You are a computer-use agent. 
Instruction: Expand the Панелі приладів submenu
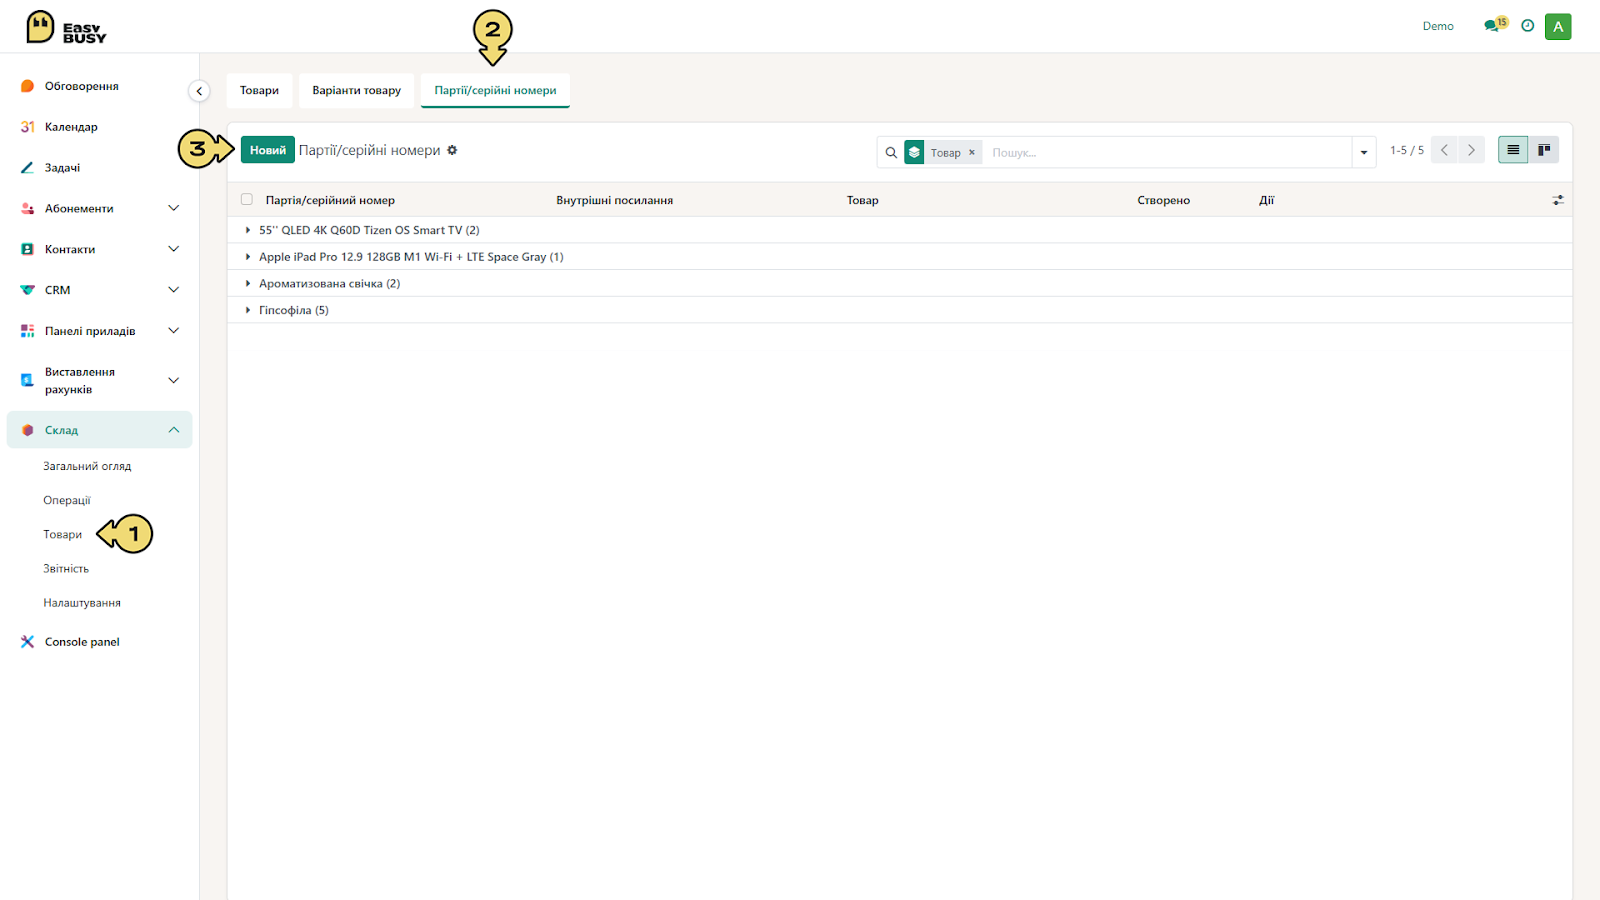point(174,331)
